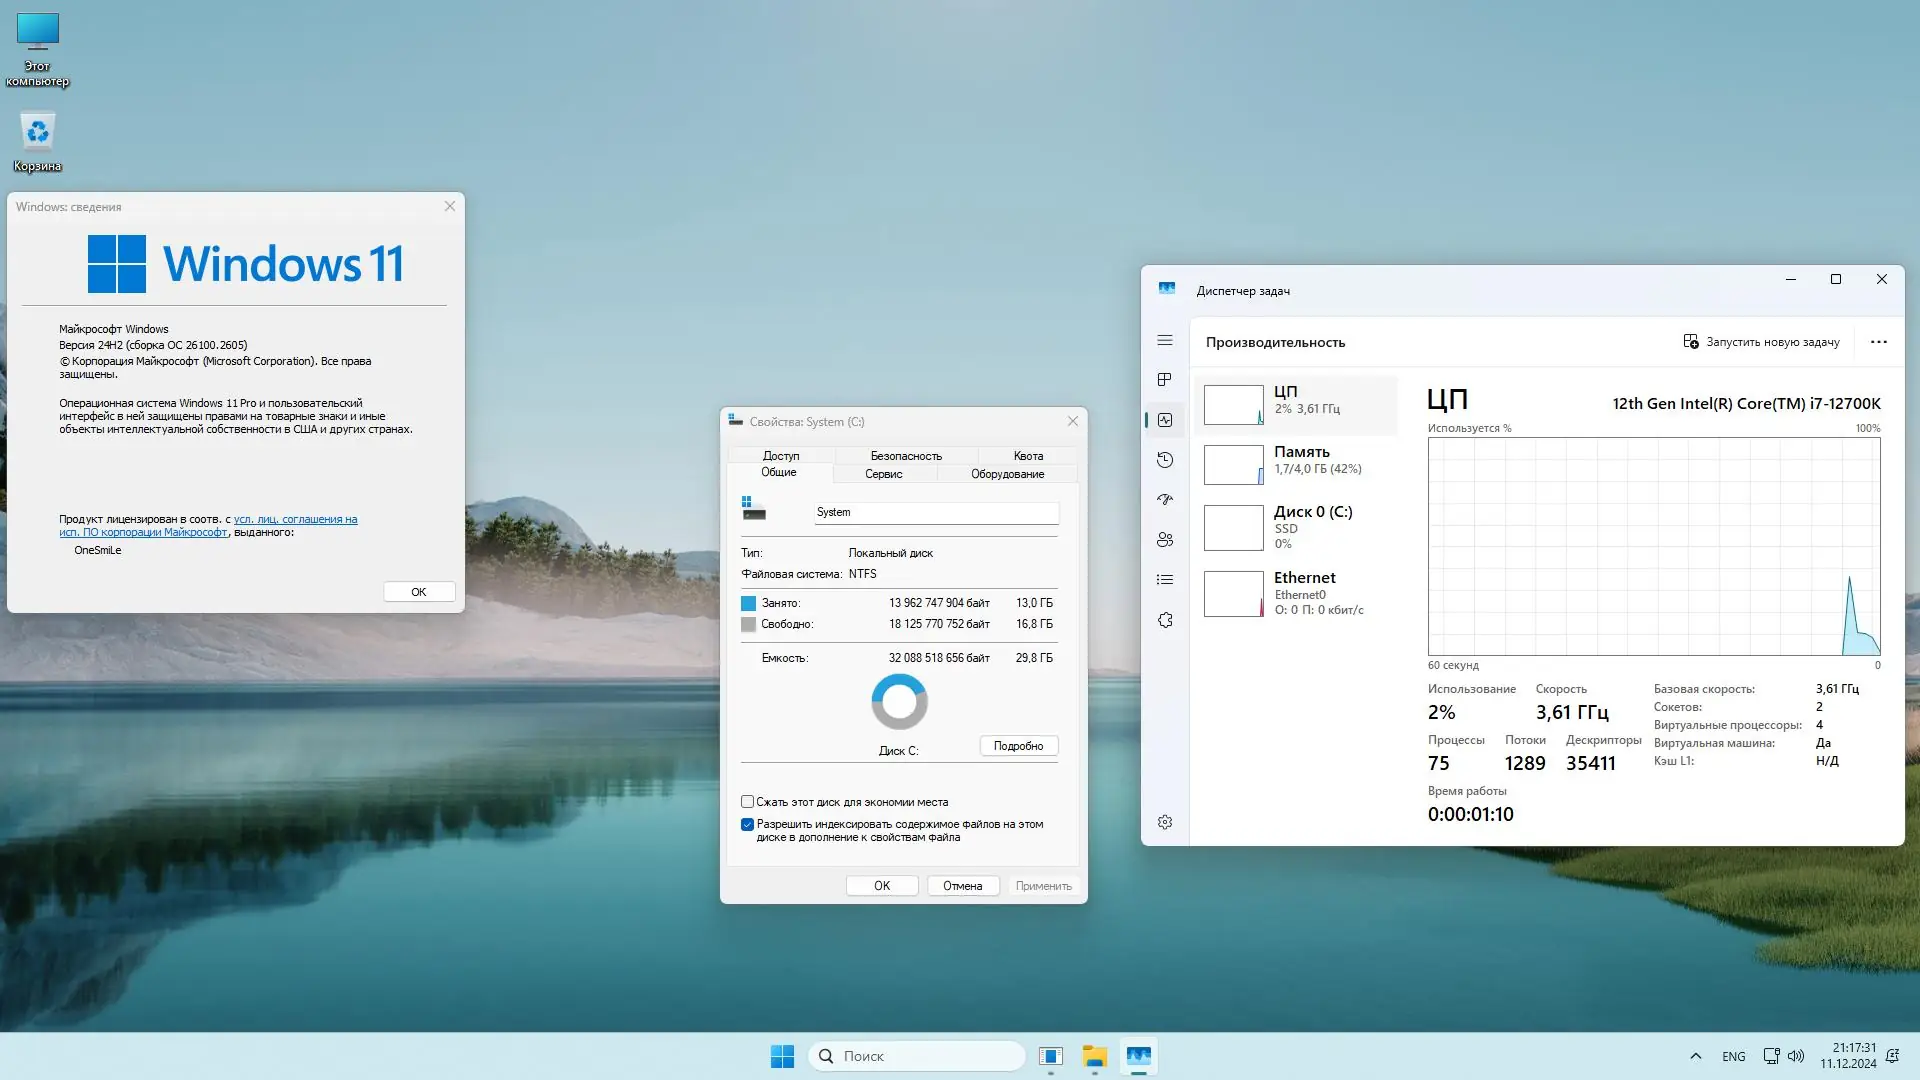Click the System disk name field

point(935,512)
